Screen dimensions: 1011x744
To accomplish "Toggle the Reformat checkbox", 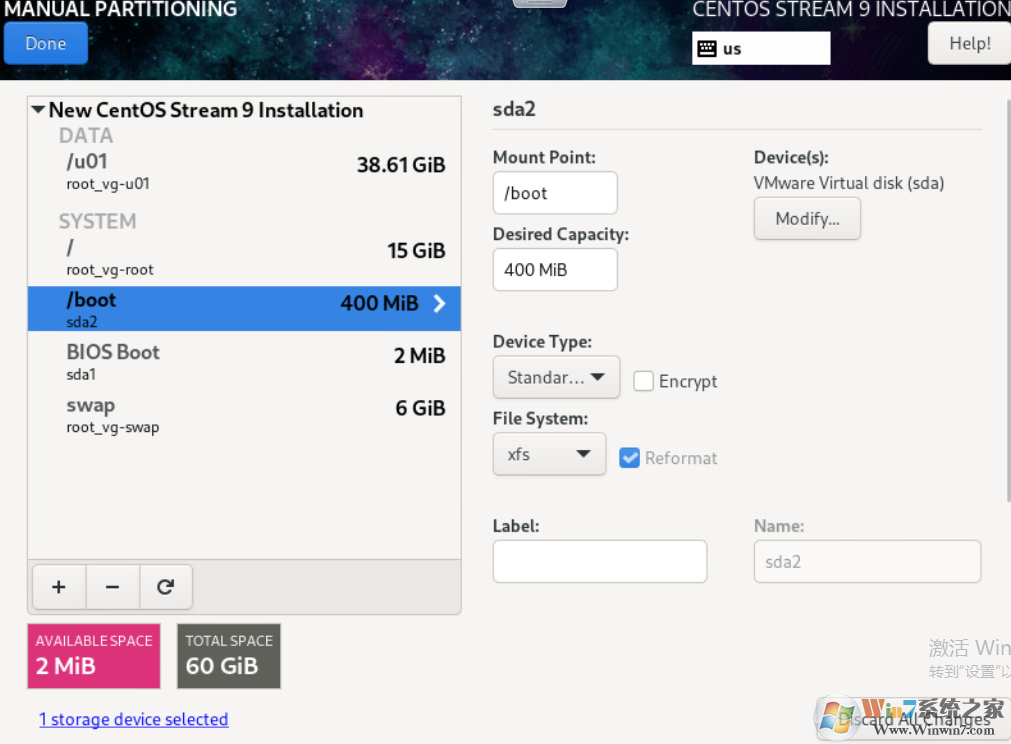I will (629, 458).
